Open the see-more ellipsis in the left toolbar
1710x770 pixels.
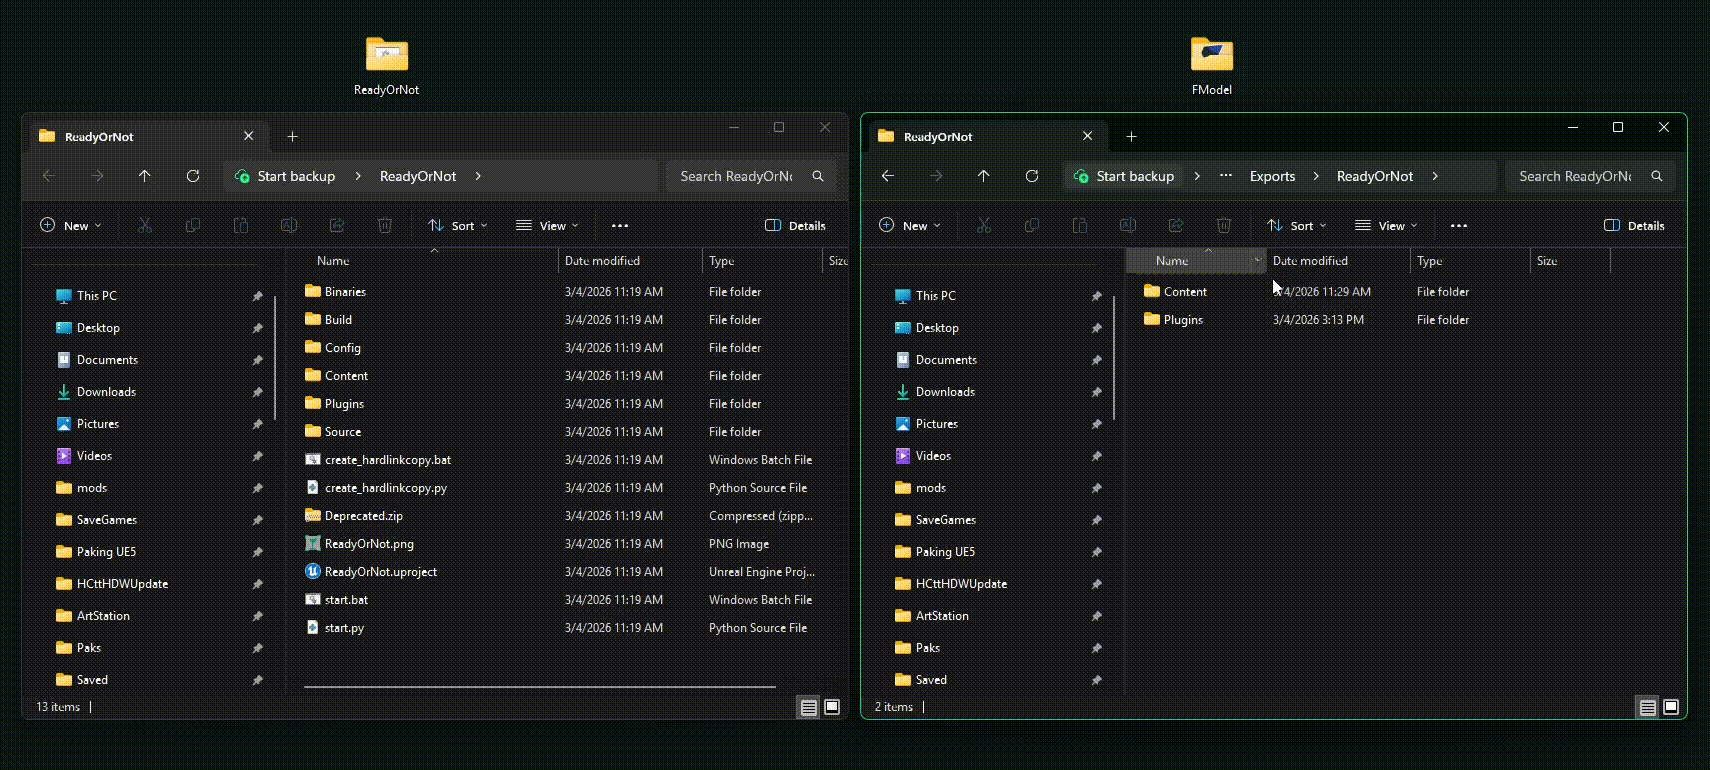pyautogui.click(x=620, y=226)
